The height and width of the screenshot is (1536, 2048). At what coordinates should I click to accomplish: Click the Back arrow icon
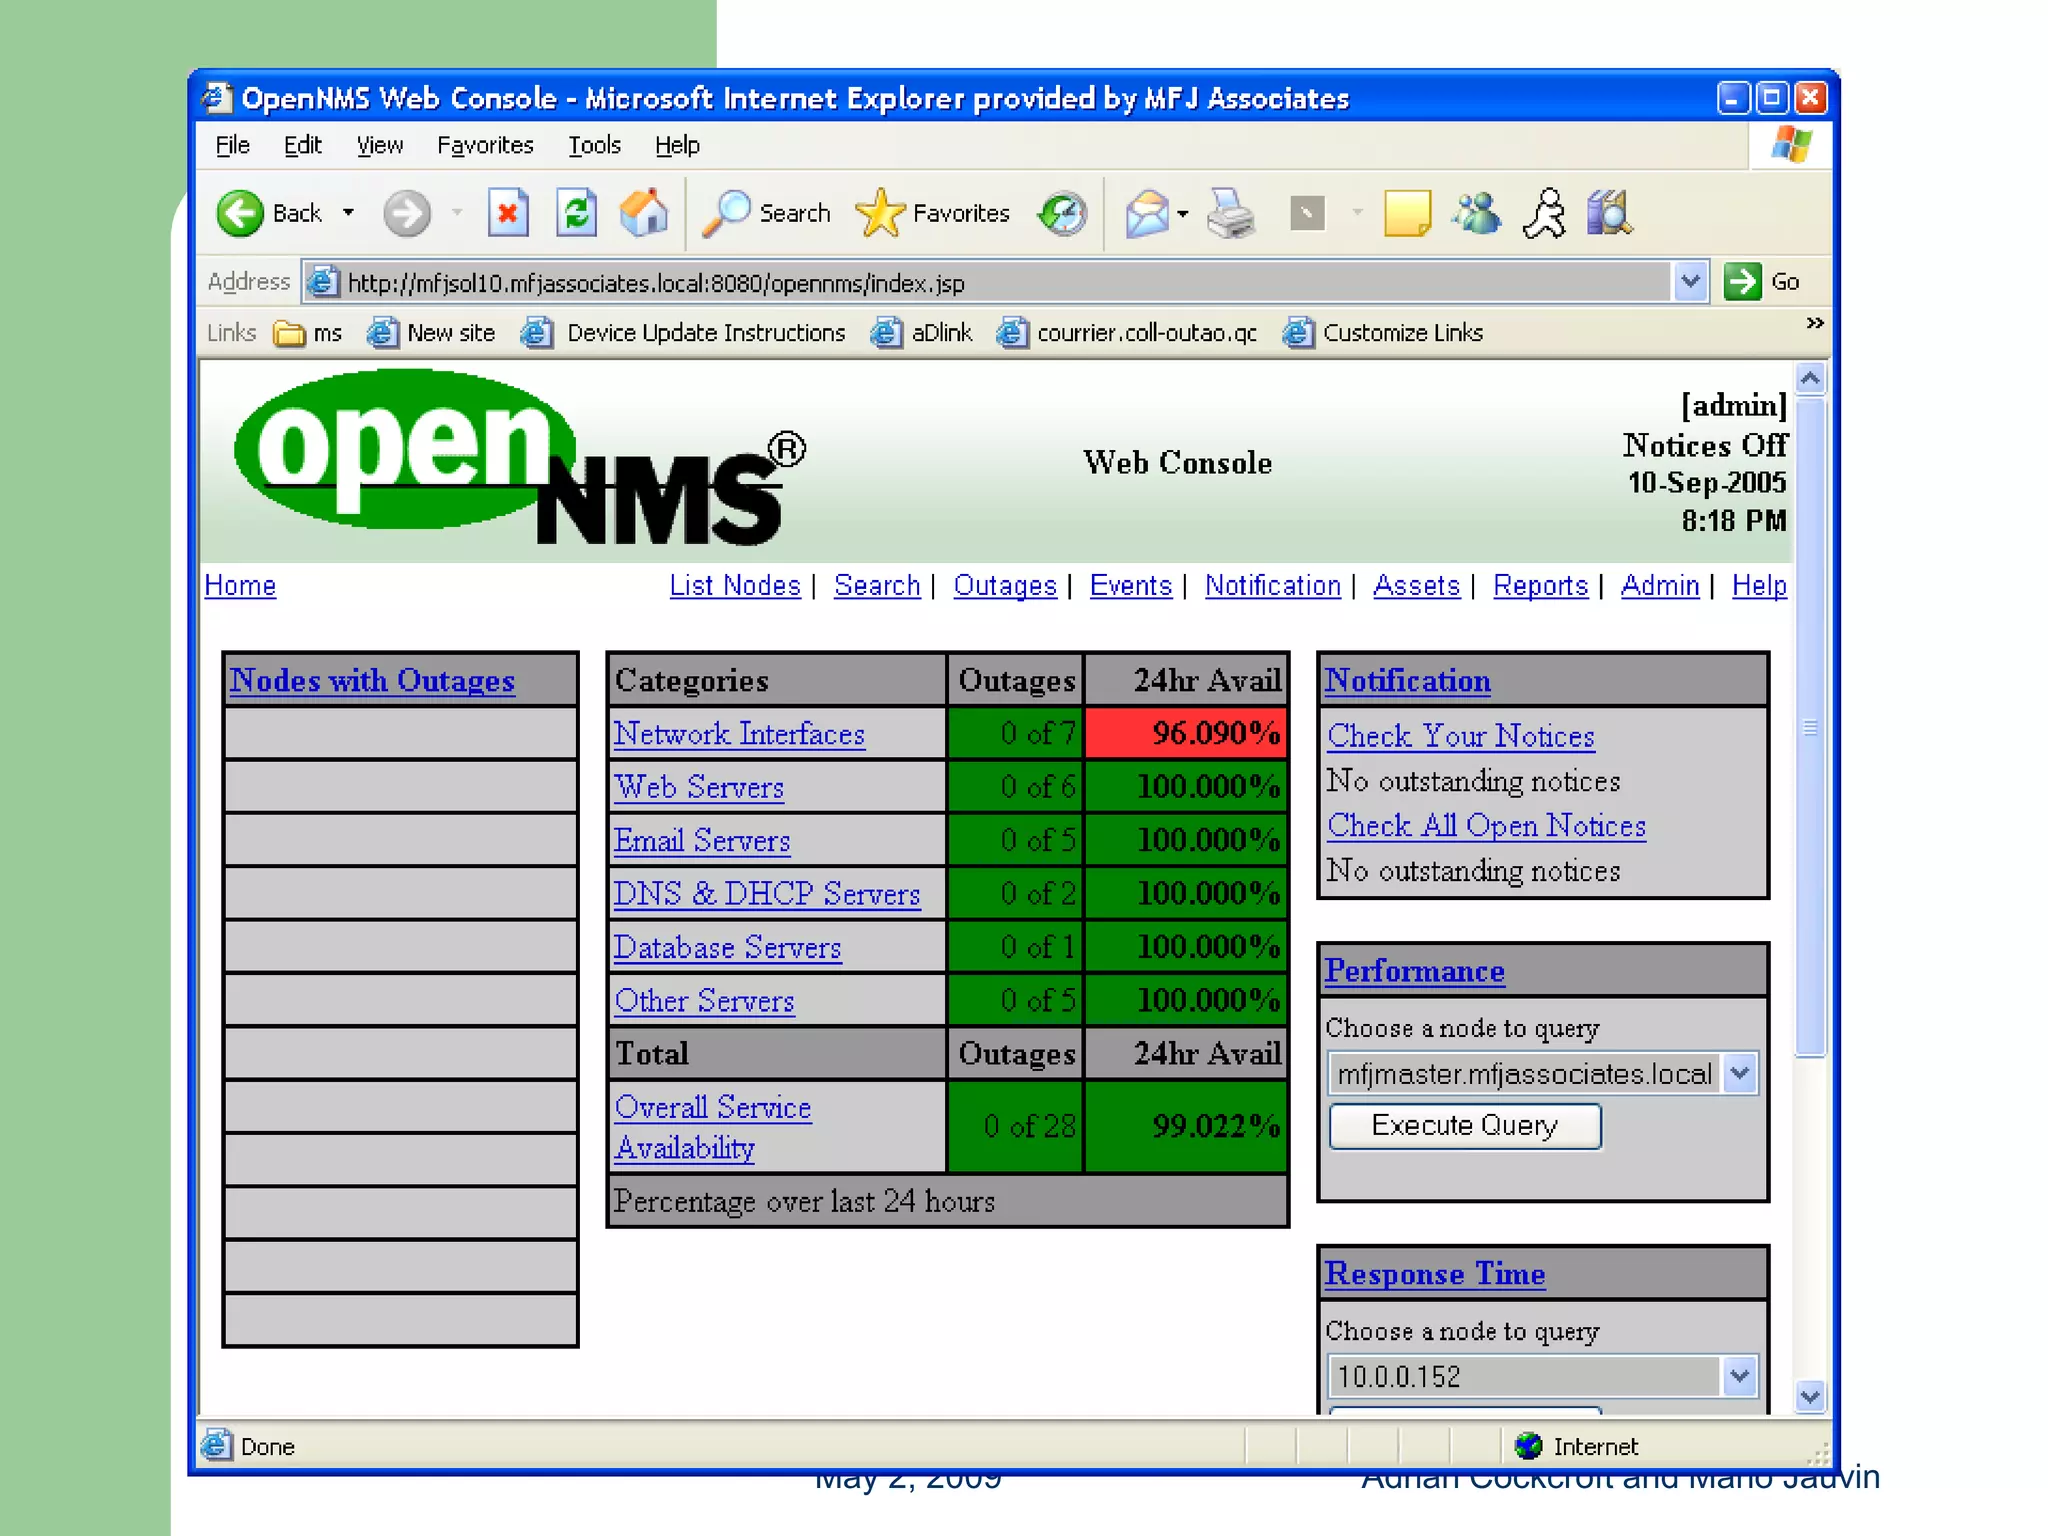tap(240, 213)
